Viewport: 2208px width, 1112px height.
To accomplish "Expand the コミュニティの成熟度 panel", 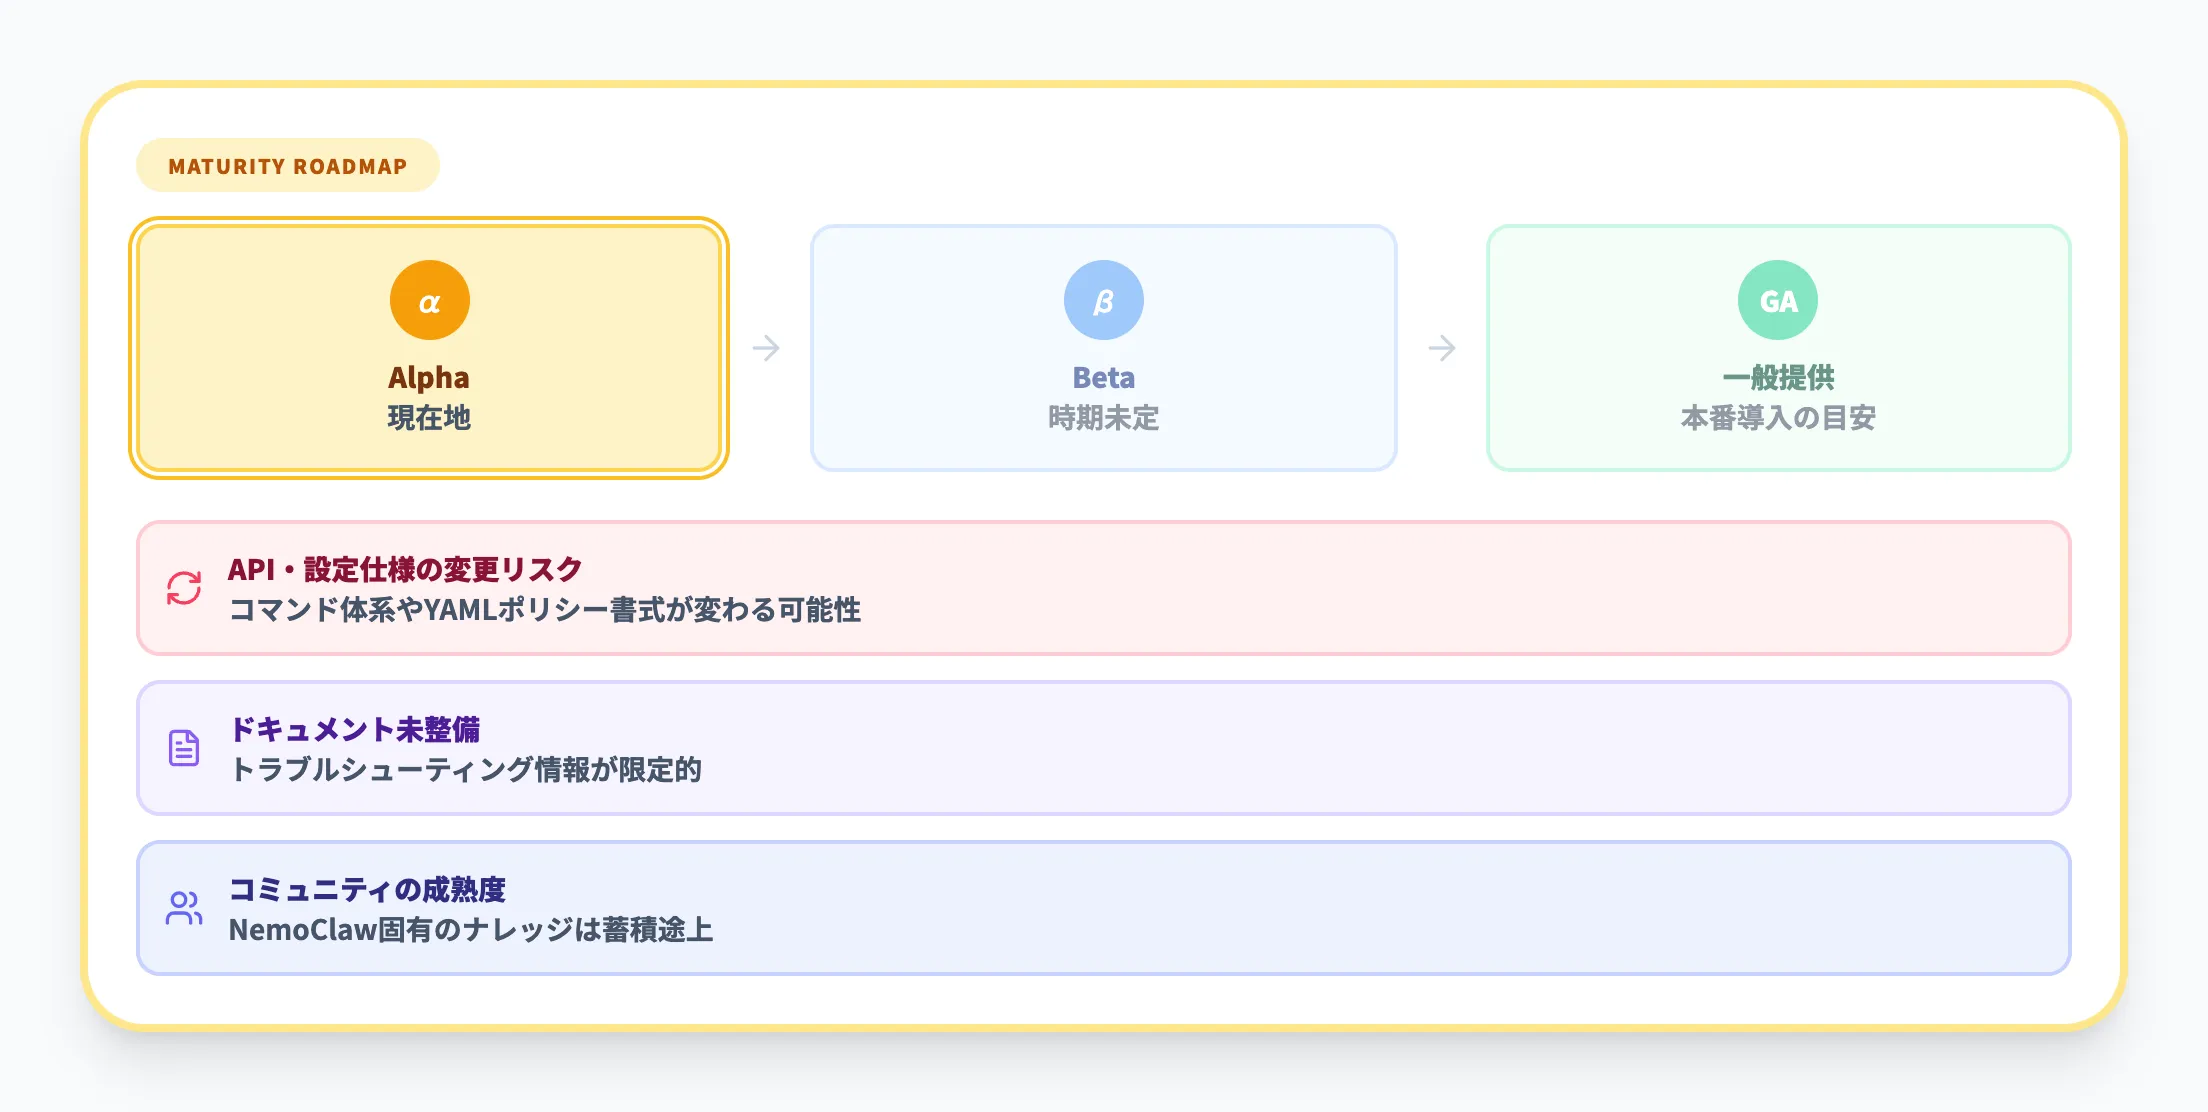I will point(1100,906).
